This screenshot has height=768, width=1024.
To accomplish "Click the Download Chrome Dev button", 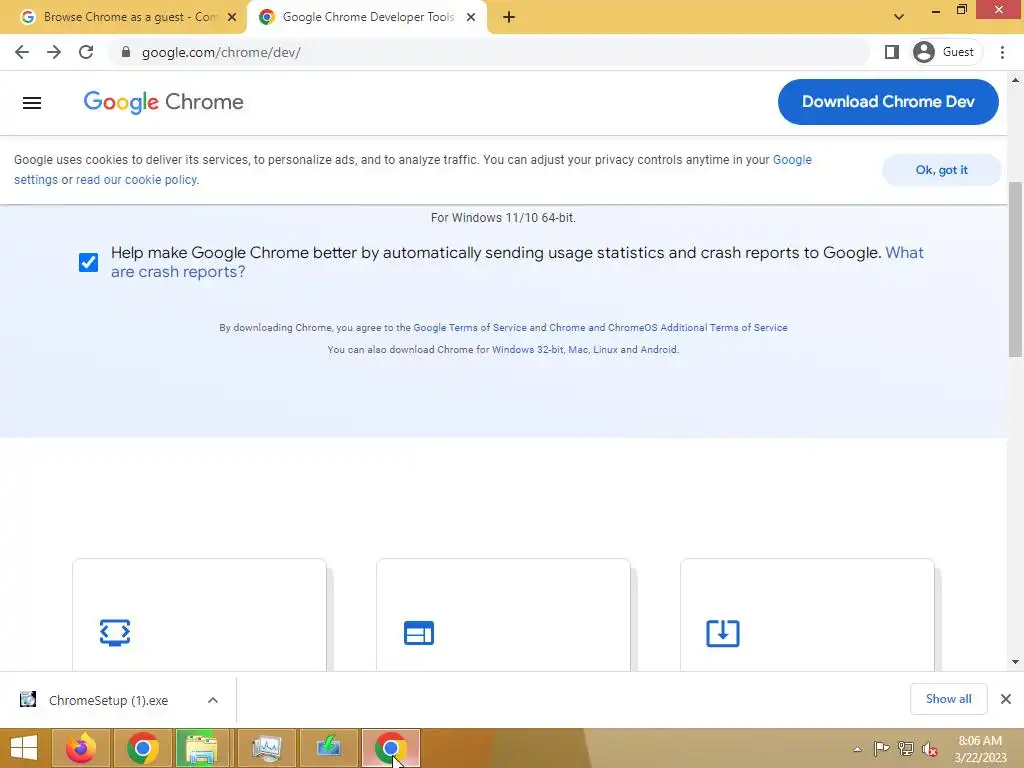I will pos(888,102).
